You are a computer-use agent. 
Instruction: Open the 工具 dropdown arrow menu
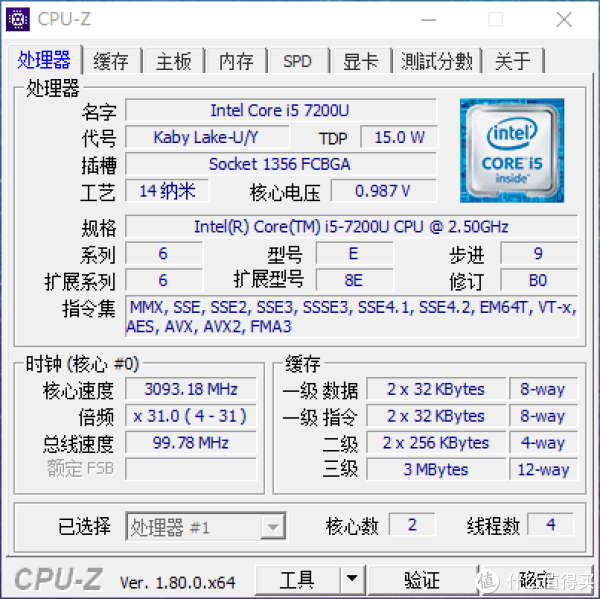click(352, 579)
